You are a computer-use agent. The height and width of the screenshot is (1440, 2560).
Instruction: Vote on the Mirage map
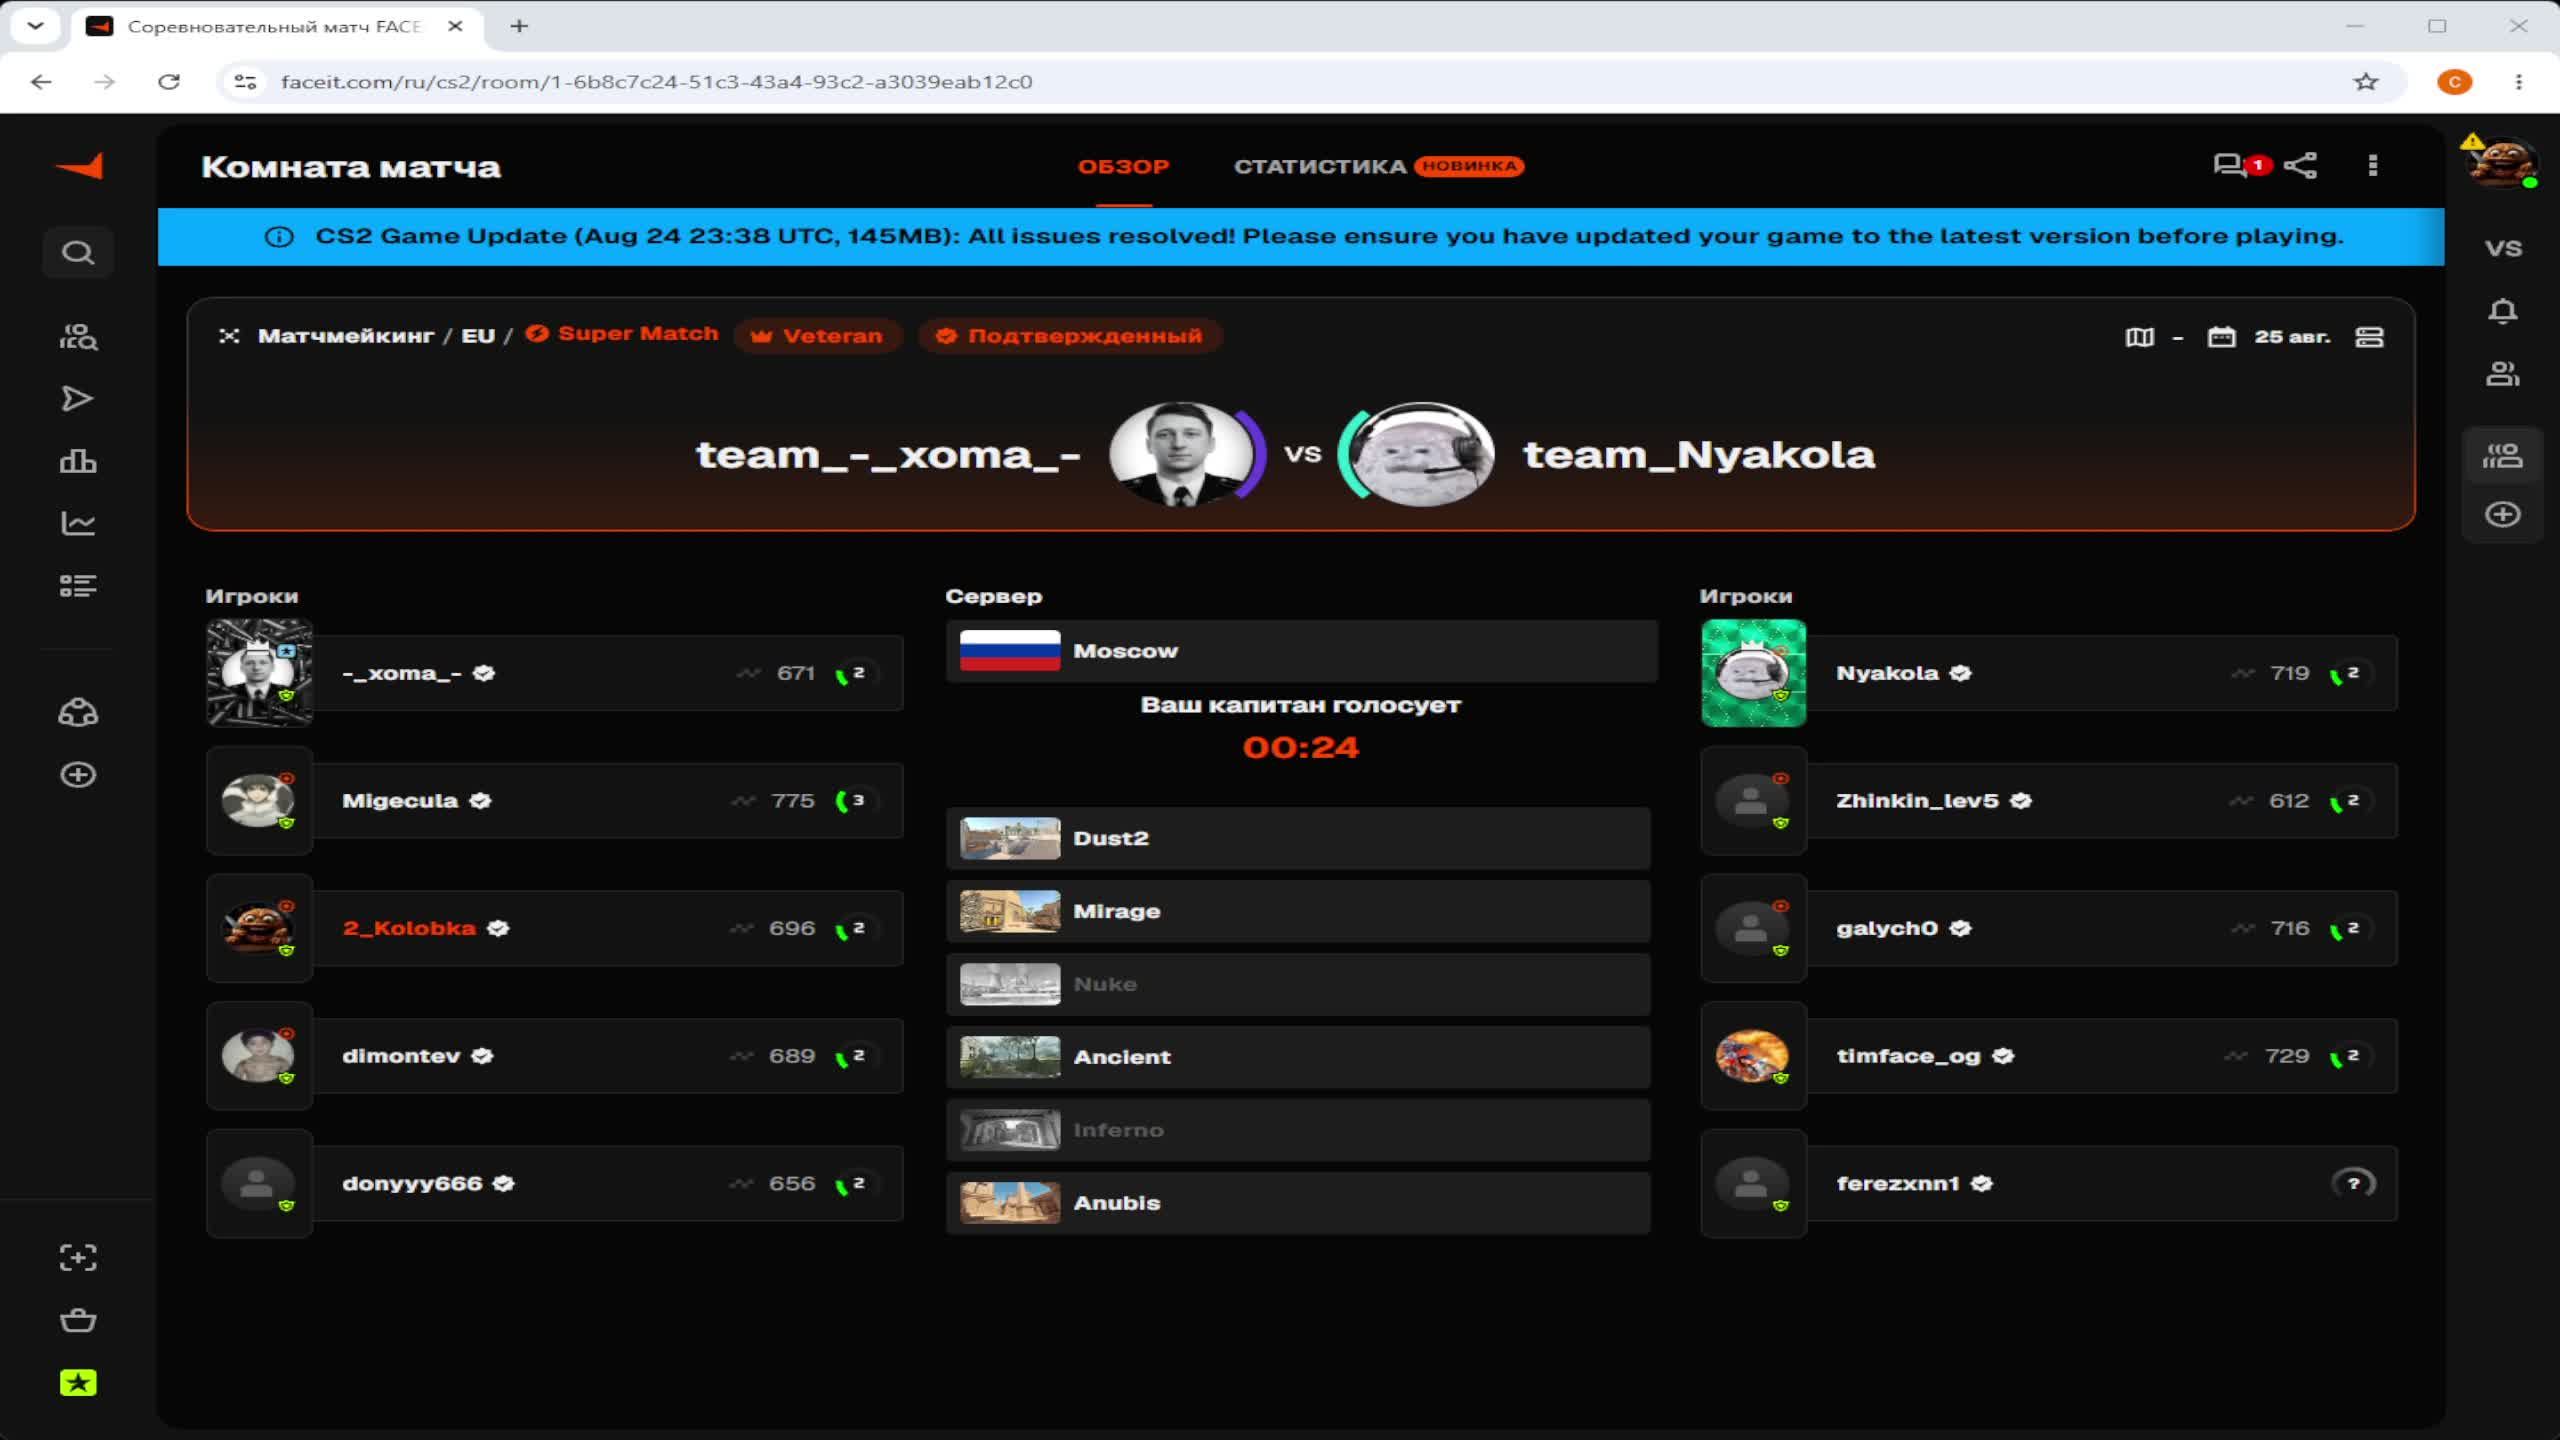pyautogui.click(x=1298, y=912)
